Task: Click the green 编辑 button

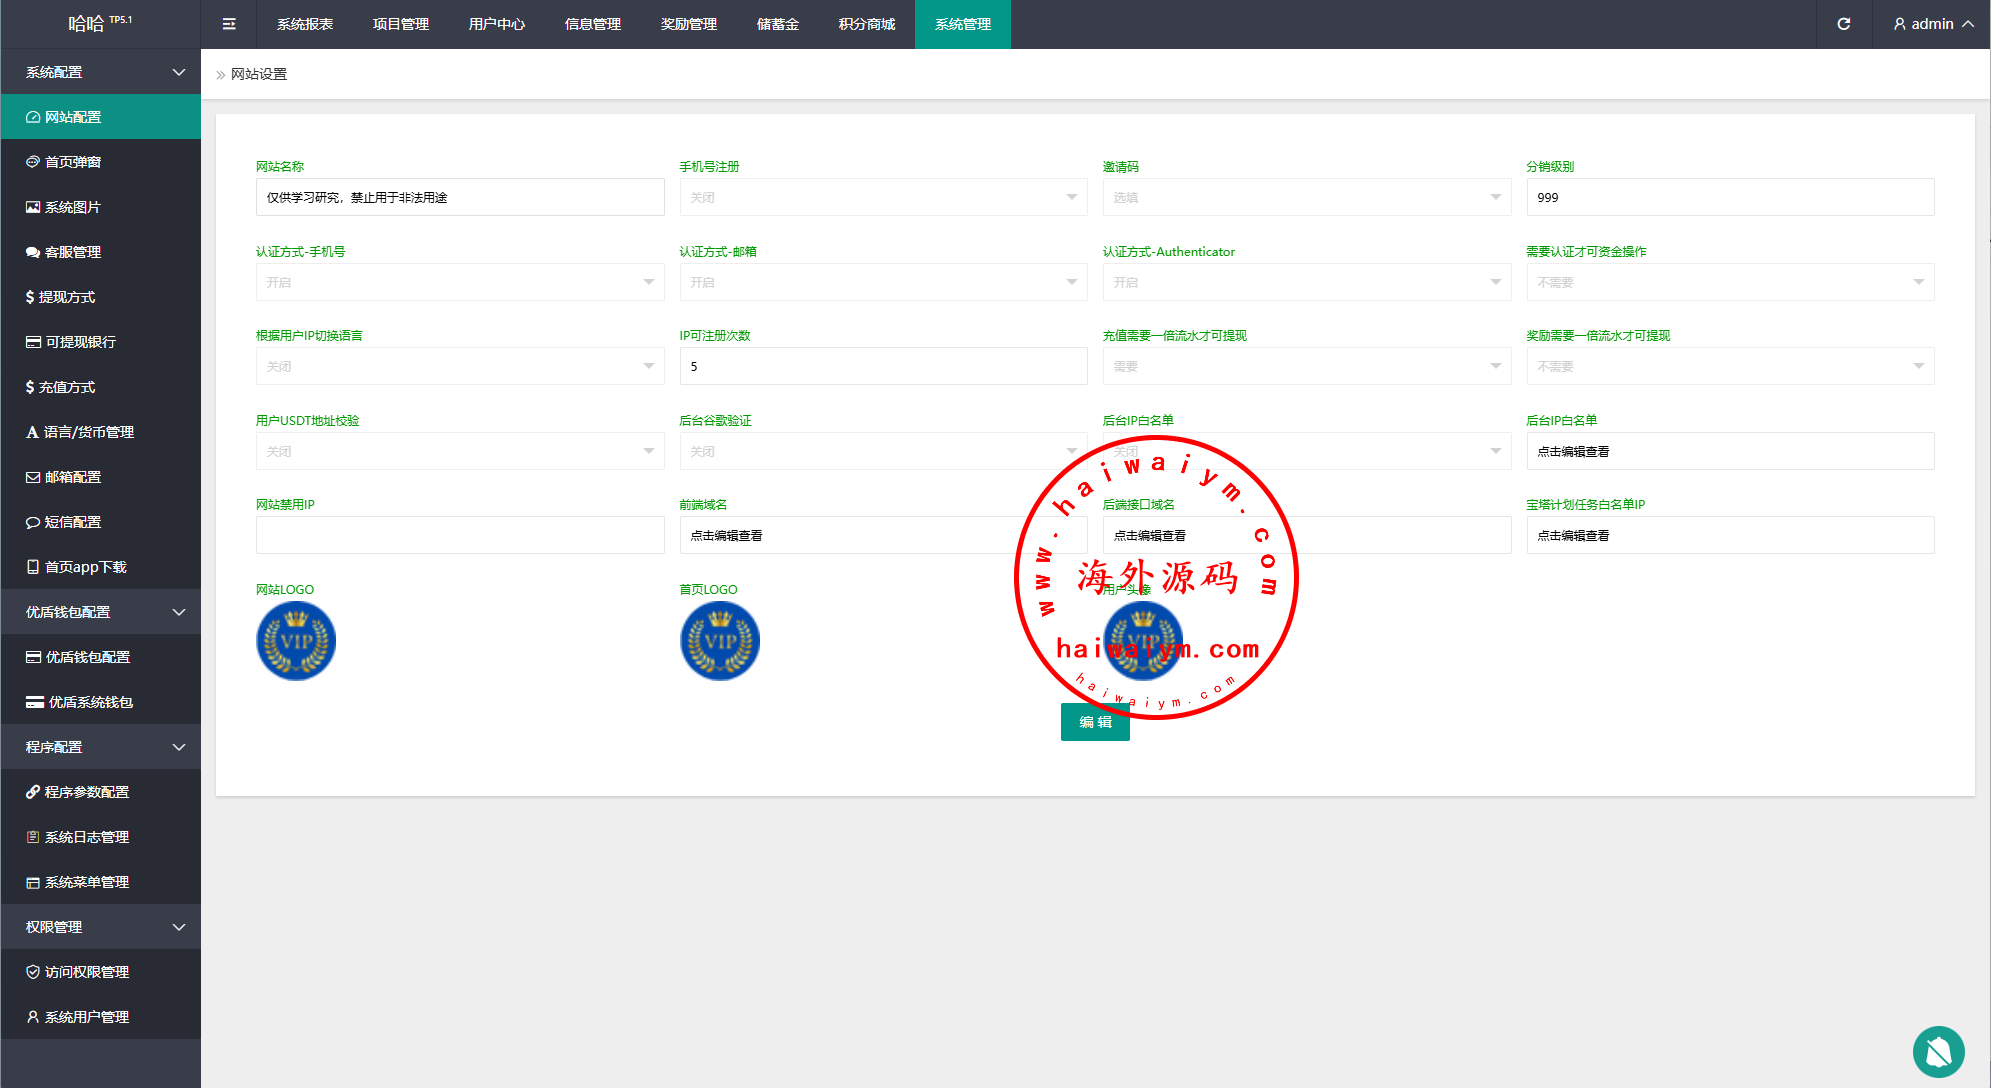Action: [1094, 722]
